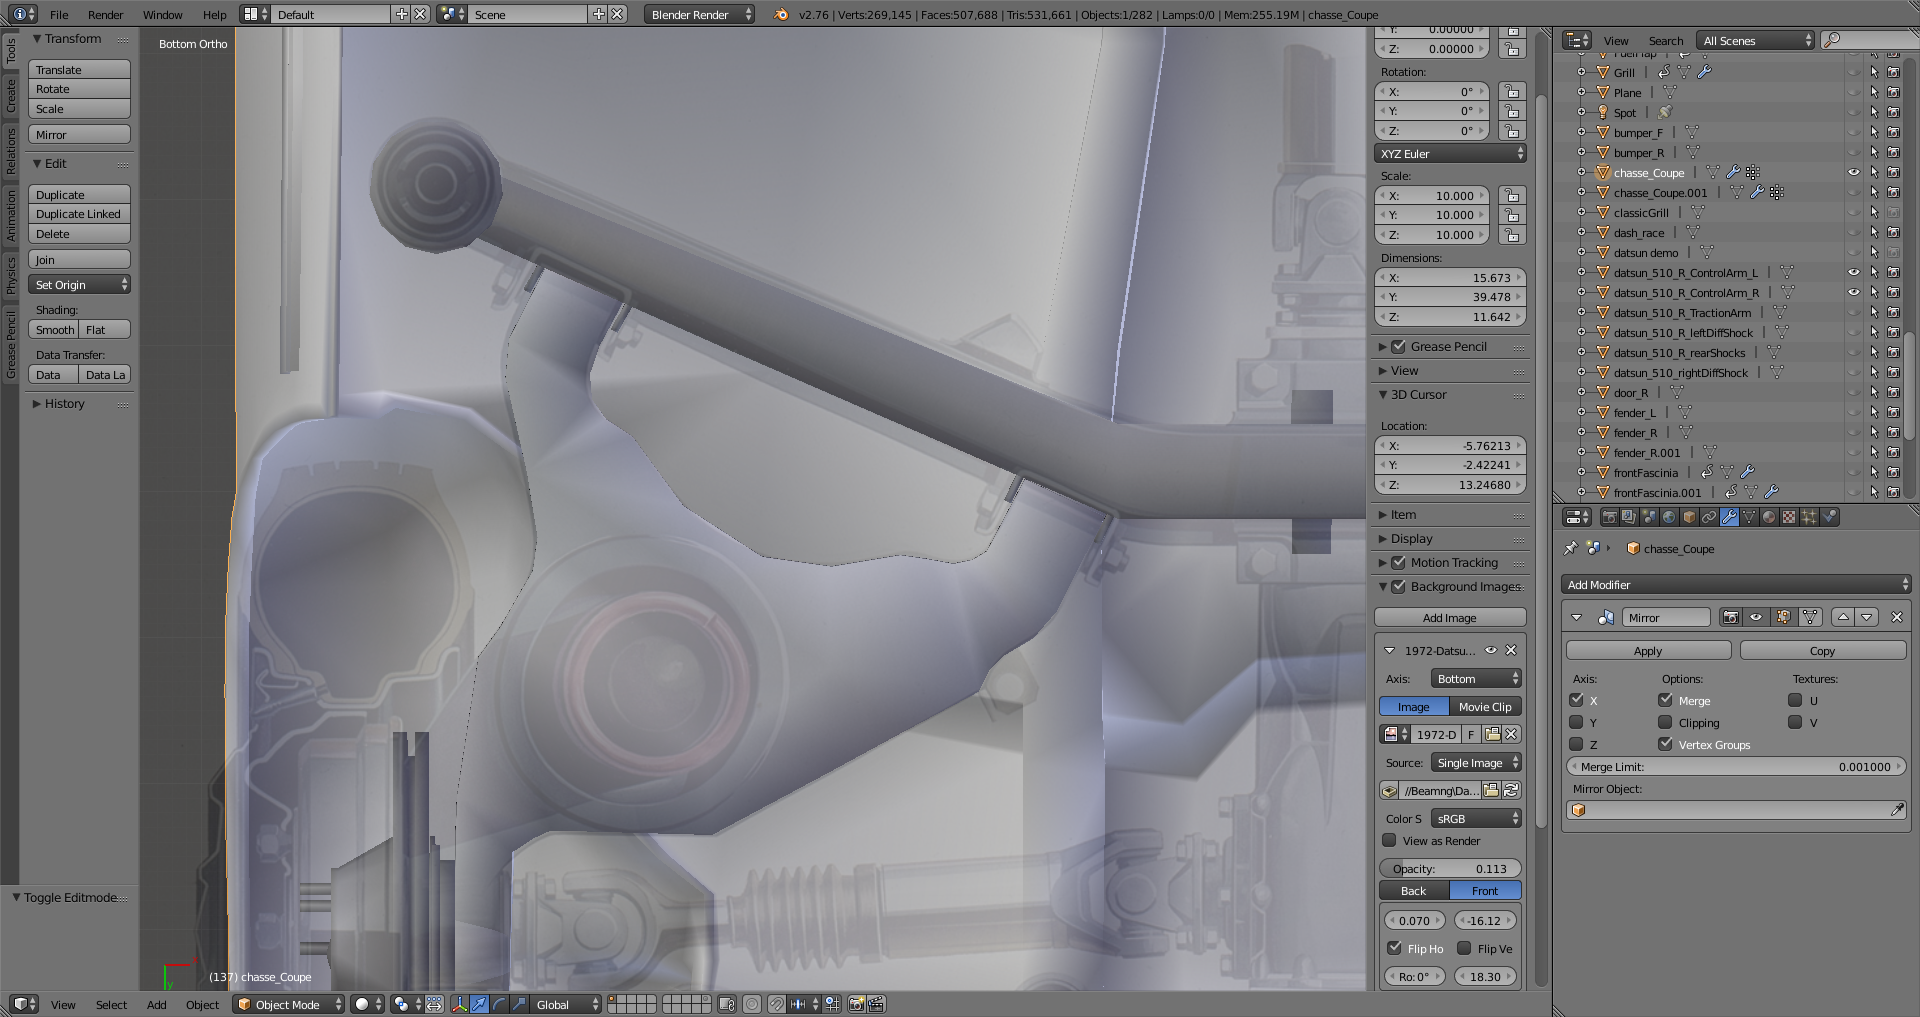Open the World properties globe tab
Image resolution: width=1920 pixels, height=1017 pixels.
pos(1669,517)
